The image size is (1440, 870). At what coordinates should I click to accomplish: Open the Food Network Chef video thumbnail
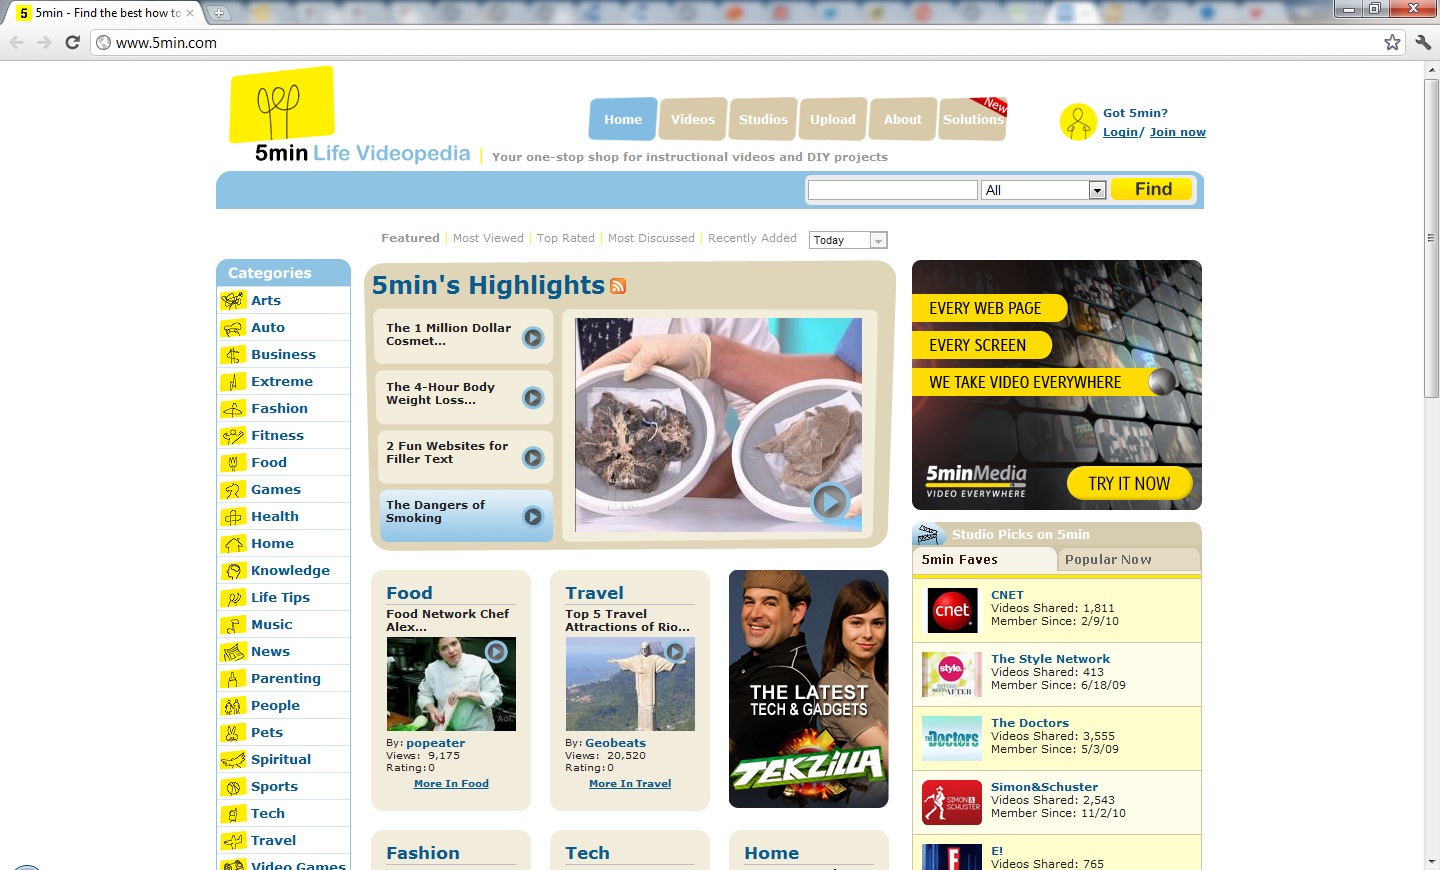tap(451, 684)
